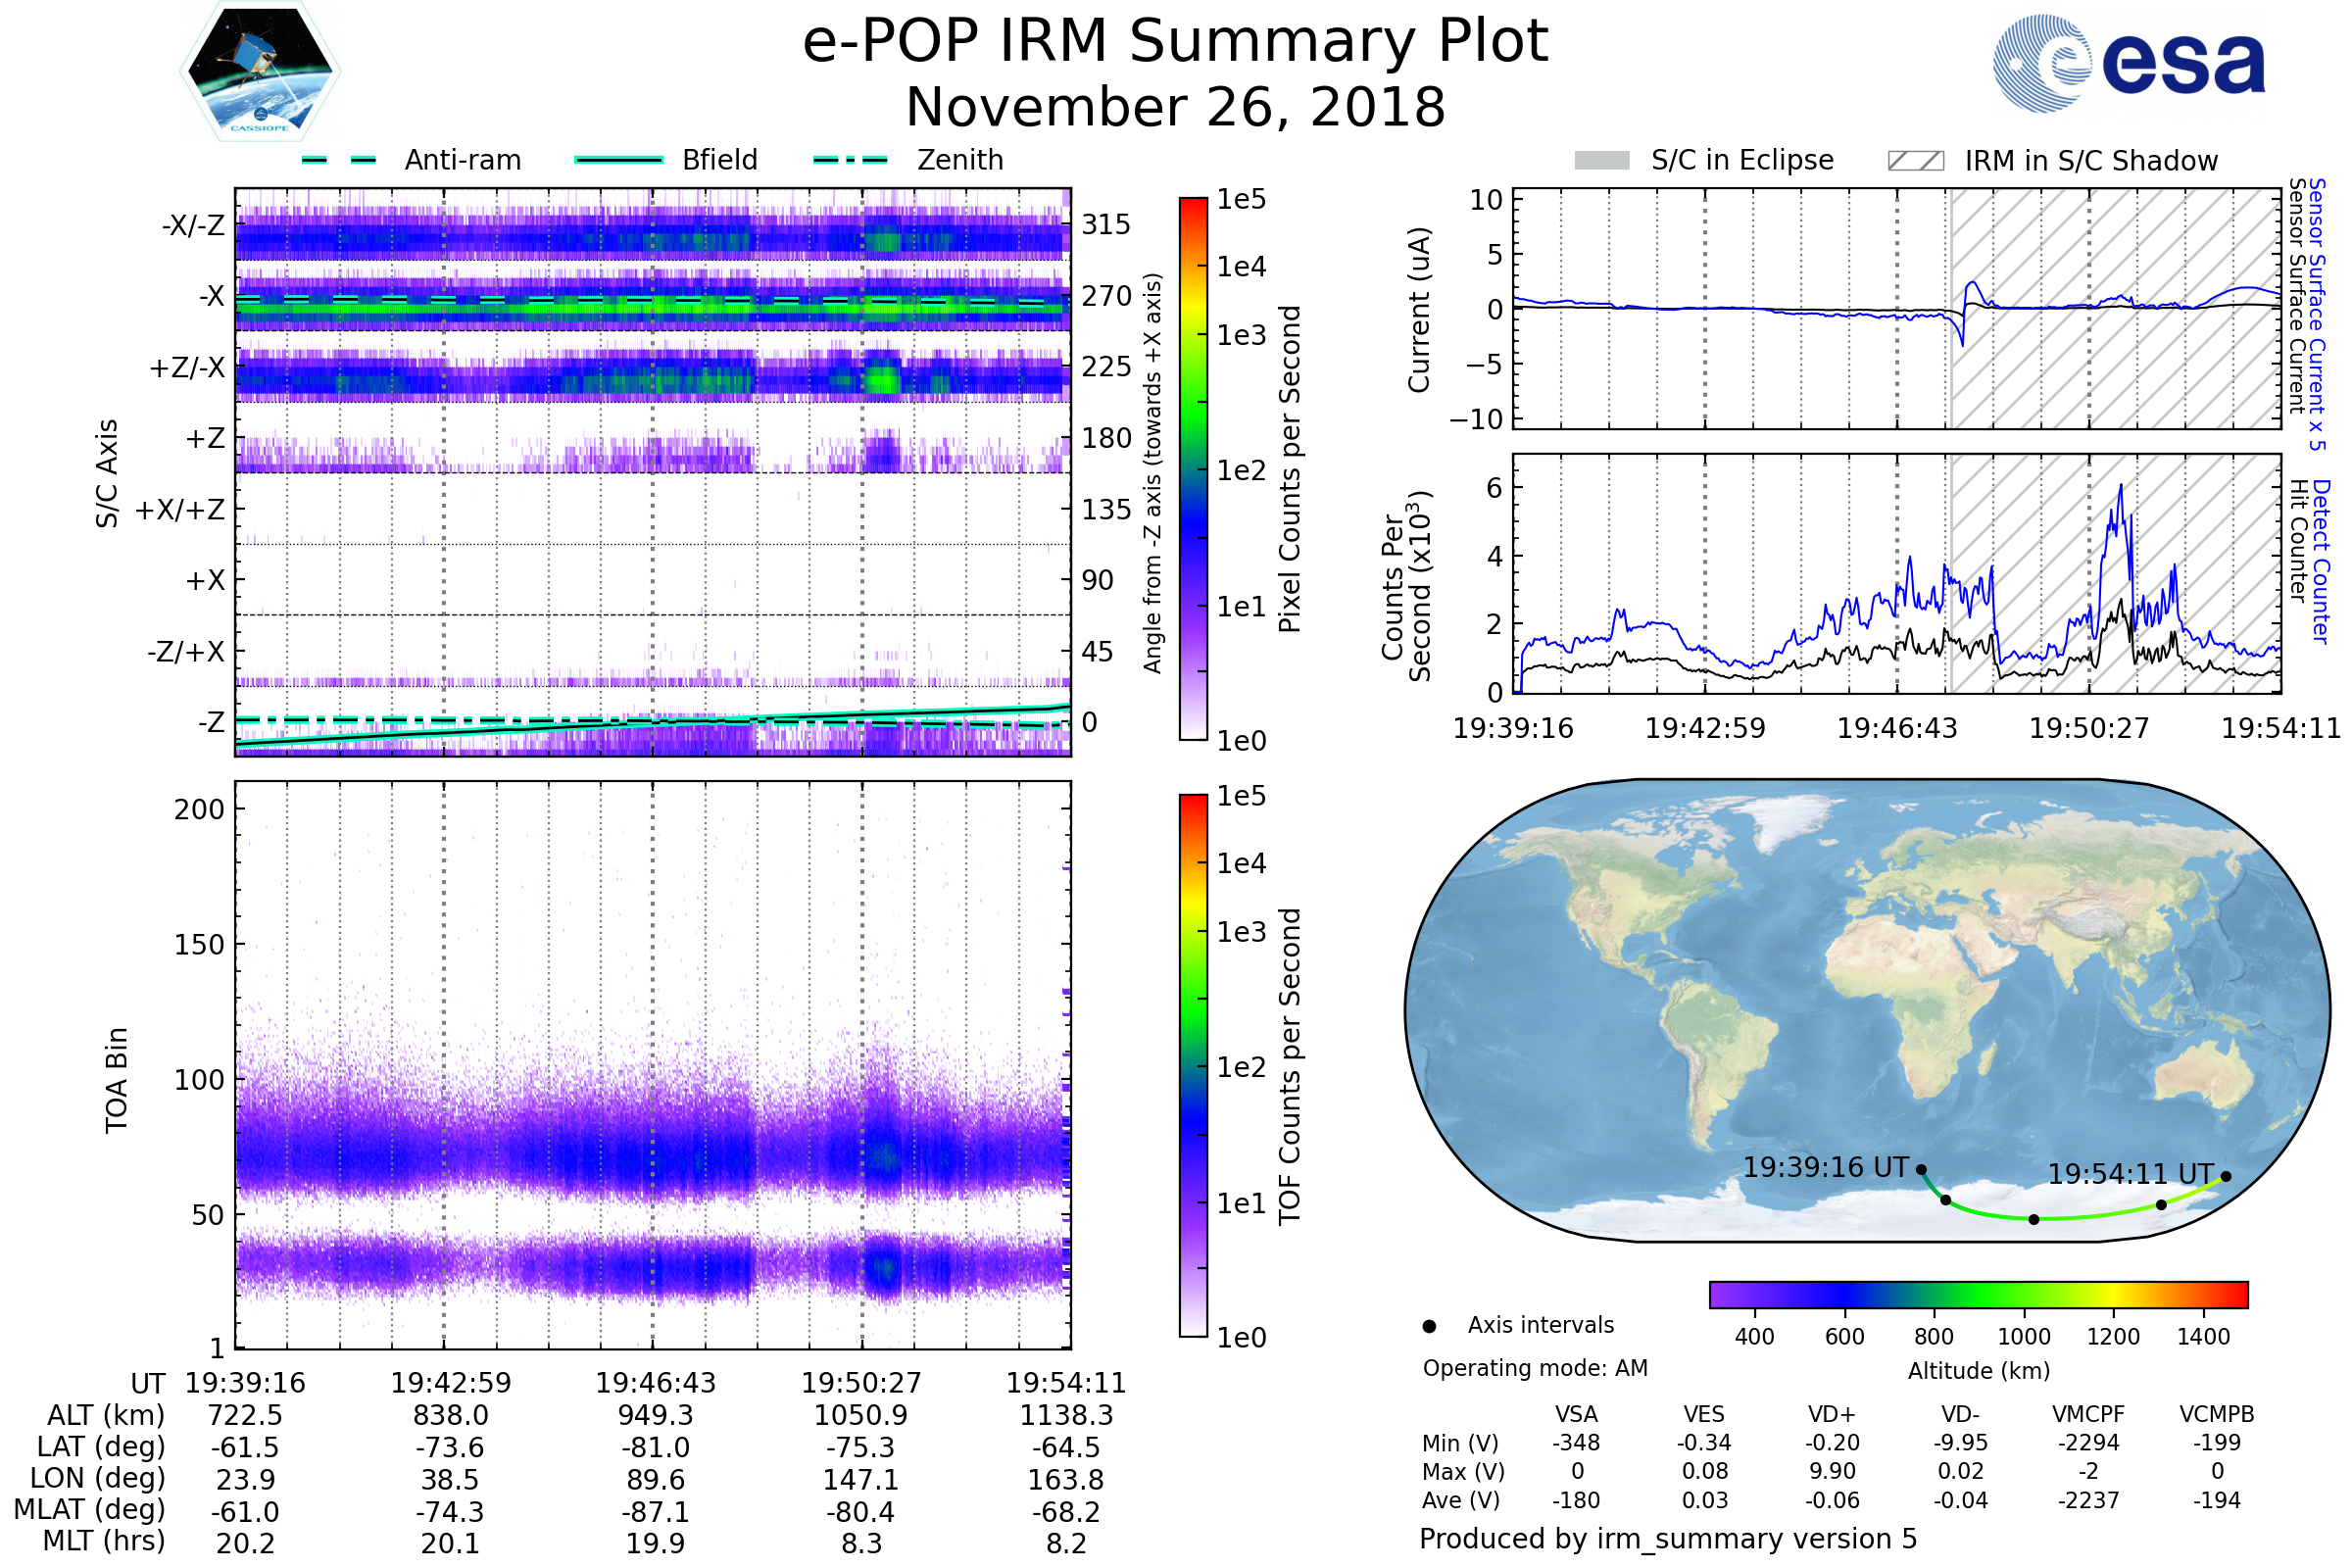Screen dimensions: 2352x1568
Task: Click the S/C in Eclipse gray swatch
Action: [x=1601, y=161]
